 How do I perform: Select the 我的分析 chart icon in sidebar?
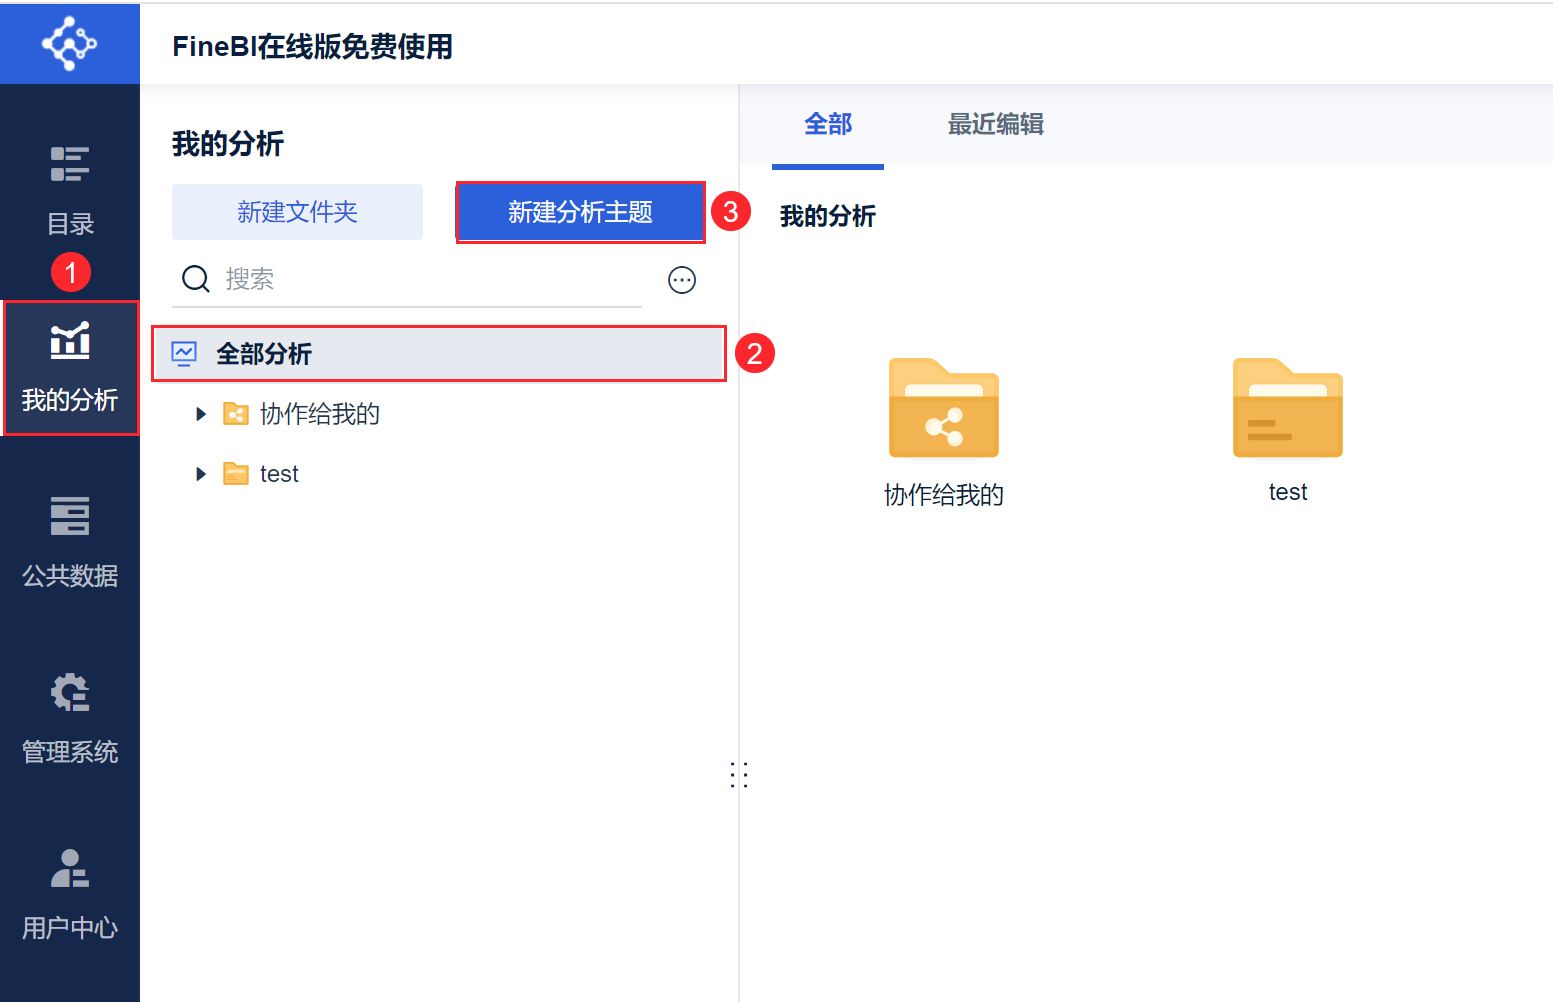[70, 340]
